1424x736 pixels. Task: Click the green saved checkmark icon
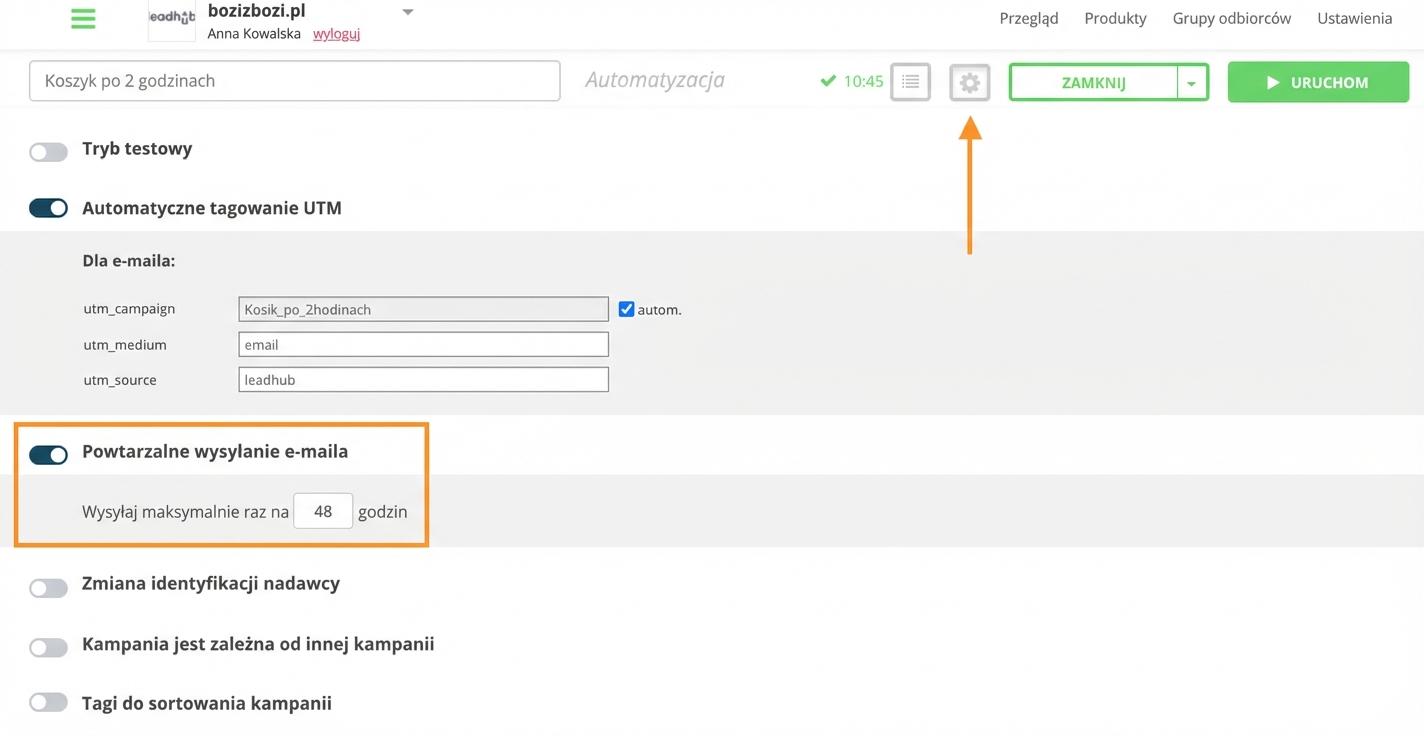pyautogui.click(x=828, y=81)
